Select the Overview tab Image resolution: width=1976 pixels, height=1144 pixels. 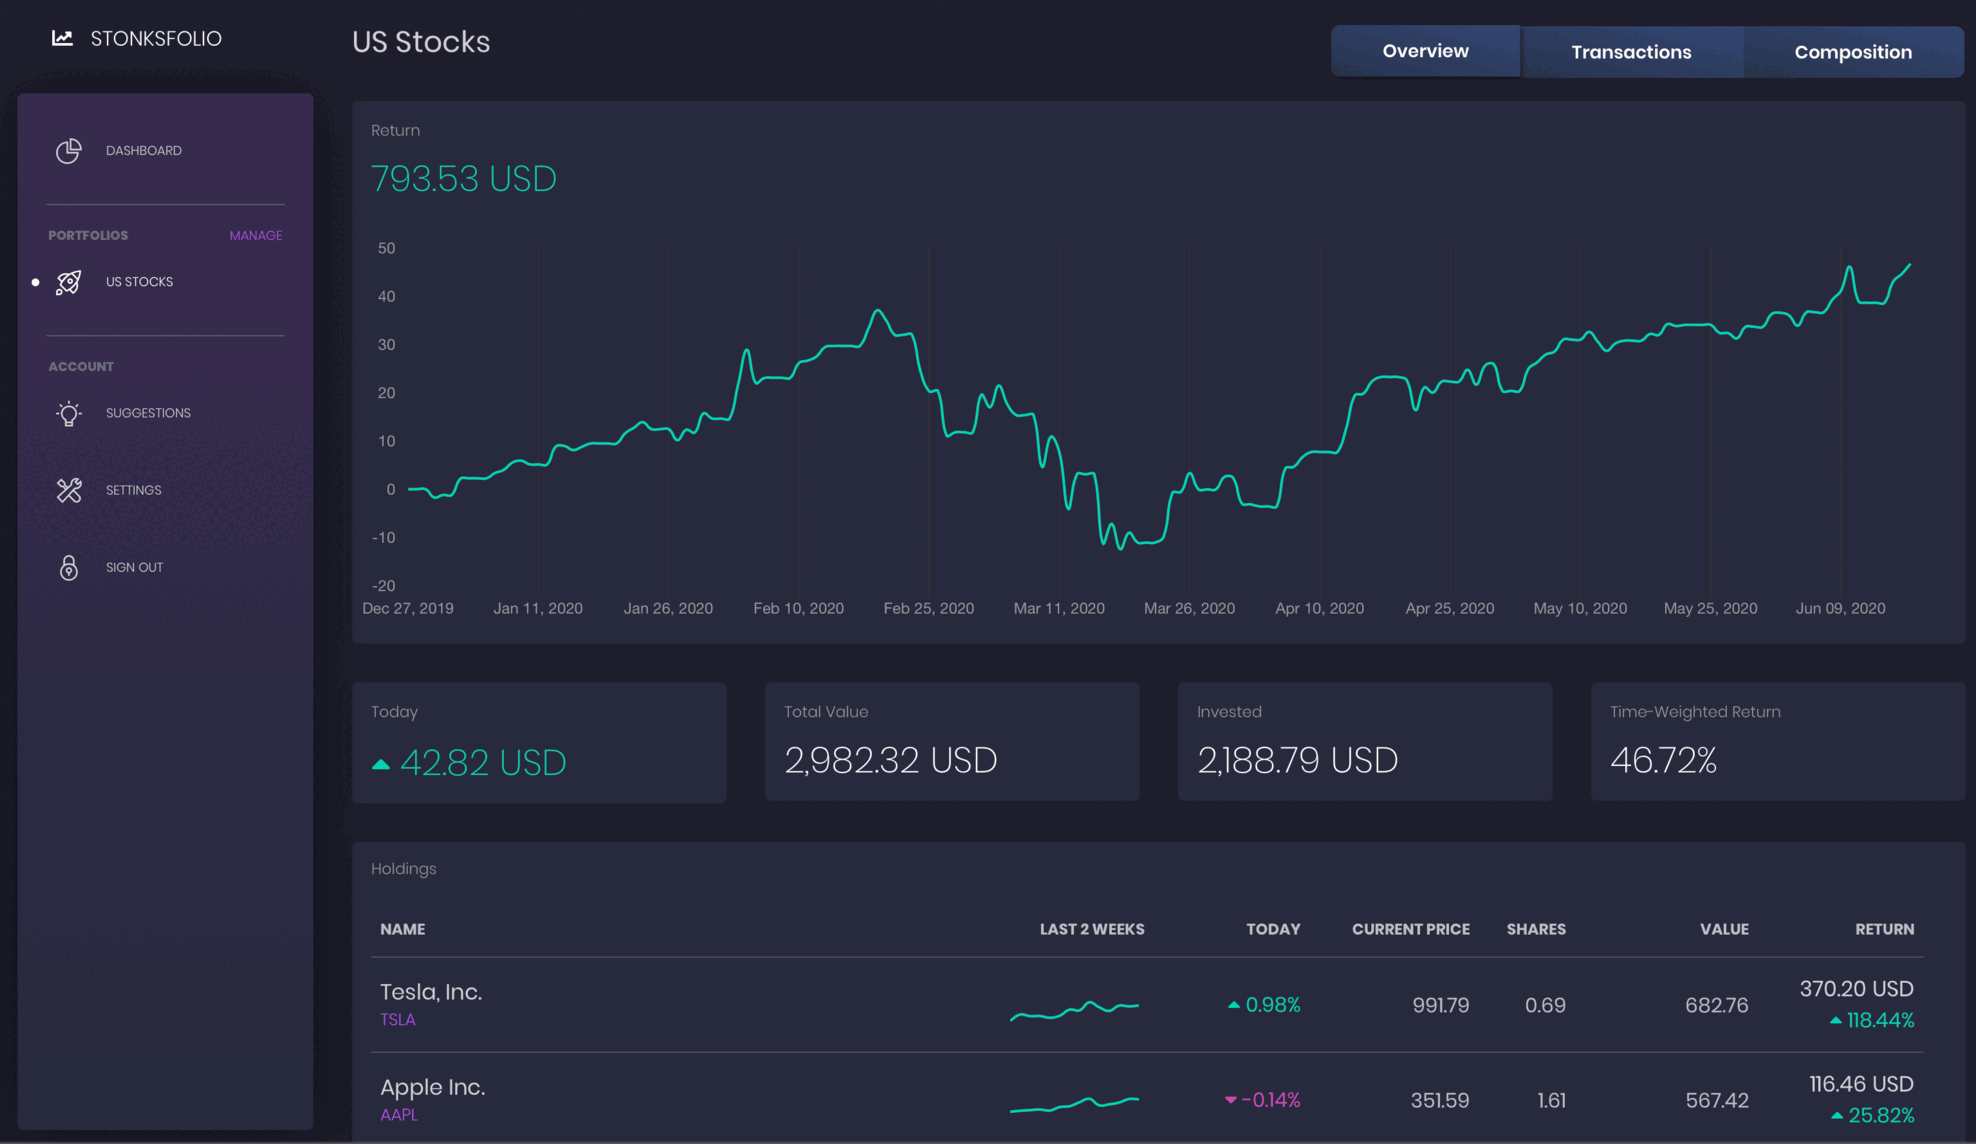[1425, 51]
